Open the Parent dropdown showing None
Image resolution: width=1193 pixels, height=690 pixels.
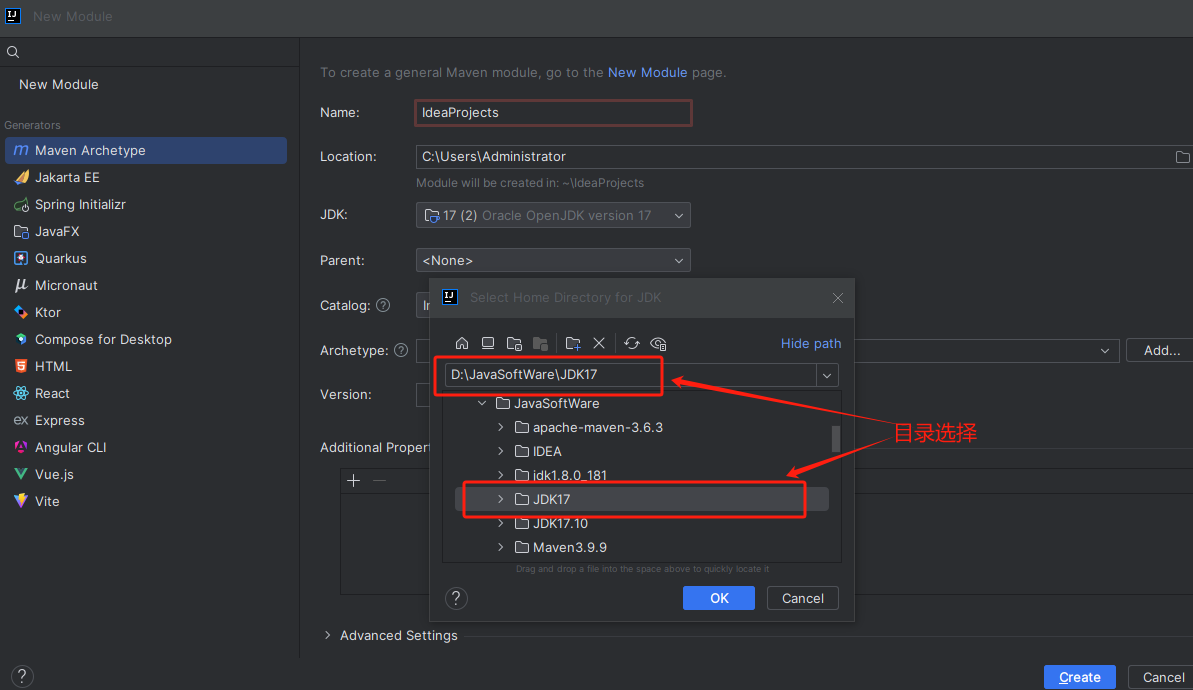553,260
